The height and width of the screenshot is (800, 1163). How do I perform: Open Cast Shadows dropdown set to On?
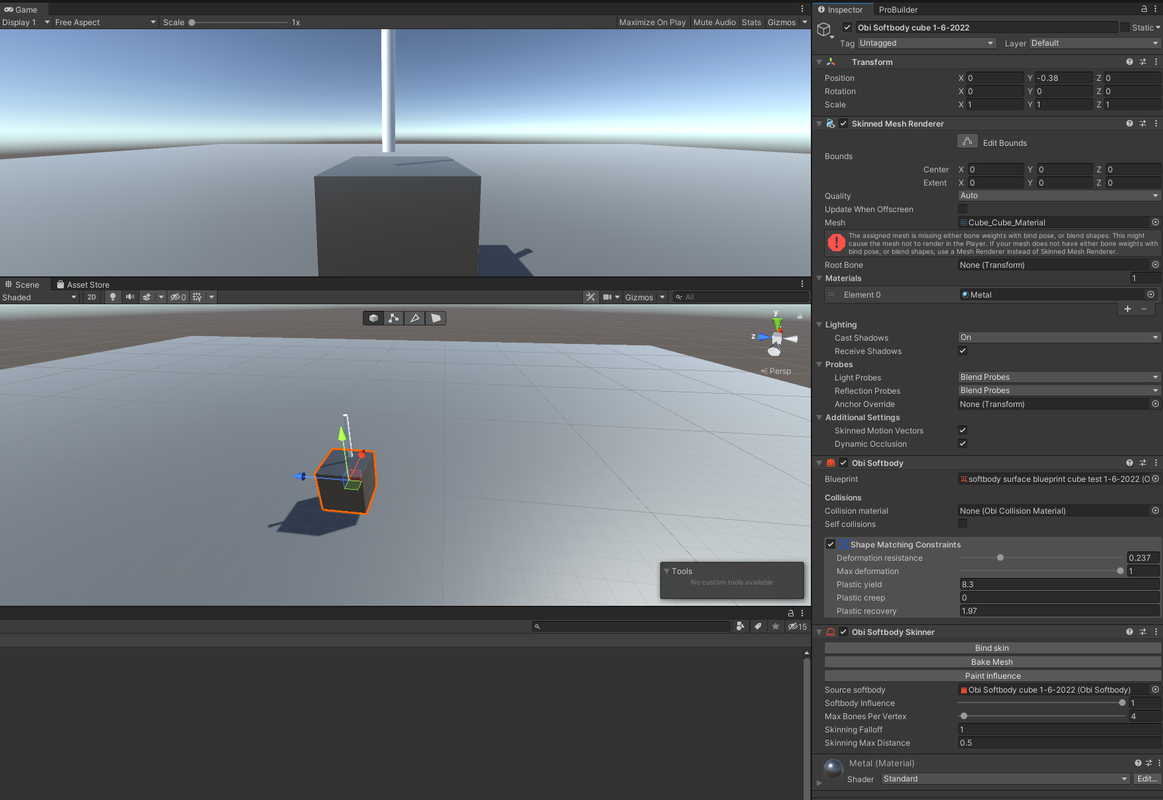click(1058, 337)
